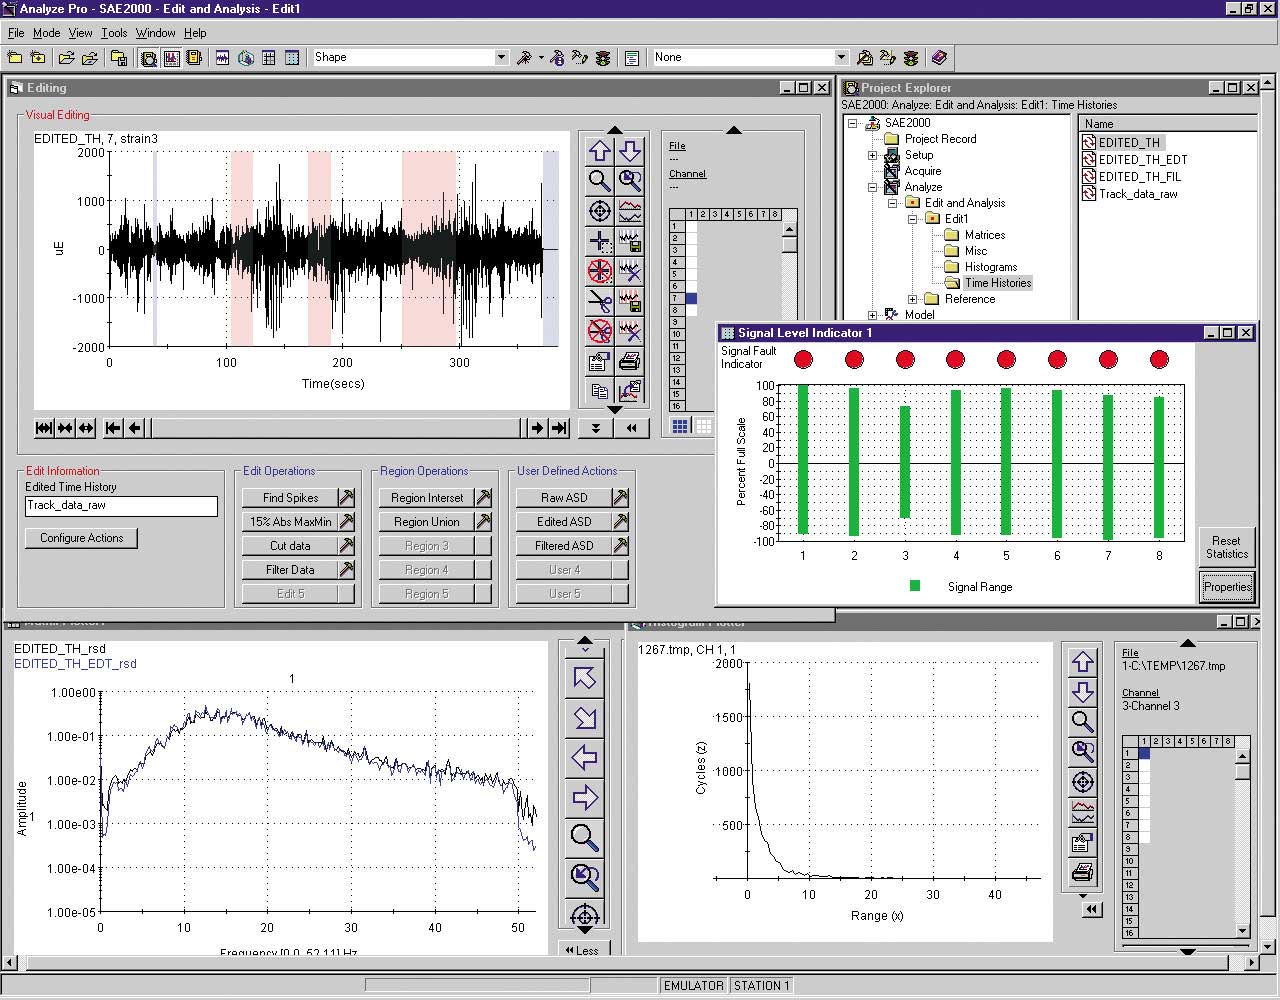Toggle the pressed waveform view button on main toolbar
This screenshot has height=1000, width=1280.
pos(171,57)
